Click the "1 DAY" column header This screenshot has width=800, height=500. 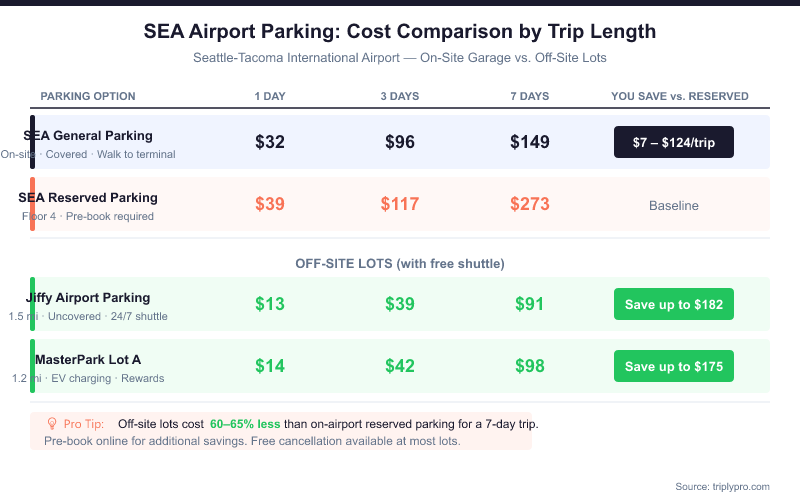pos(269,96)
